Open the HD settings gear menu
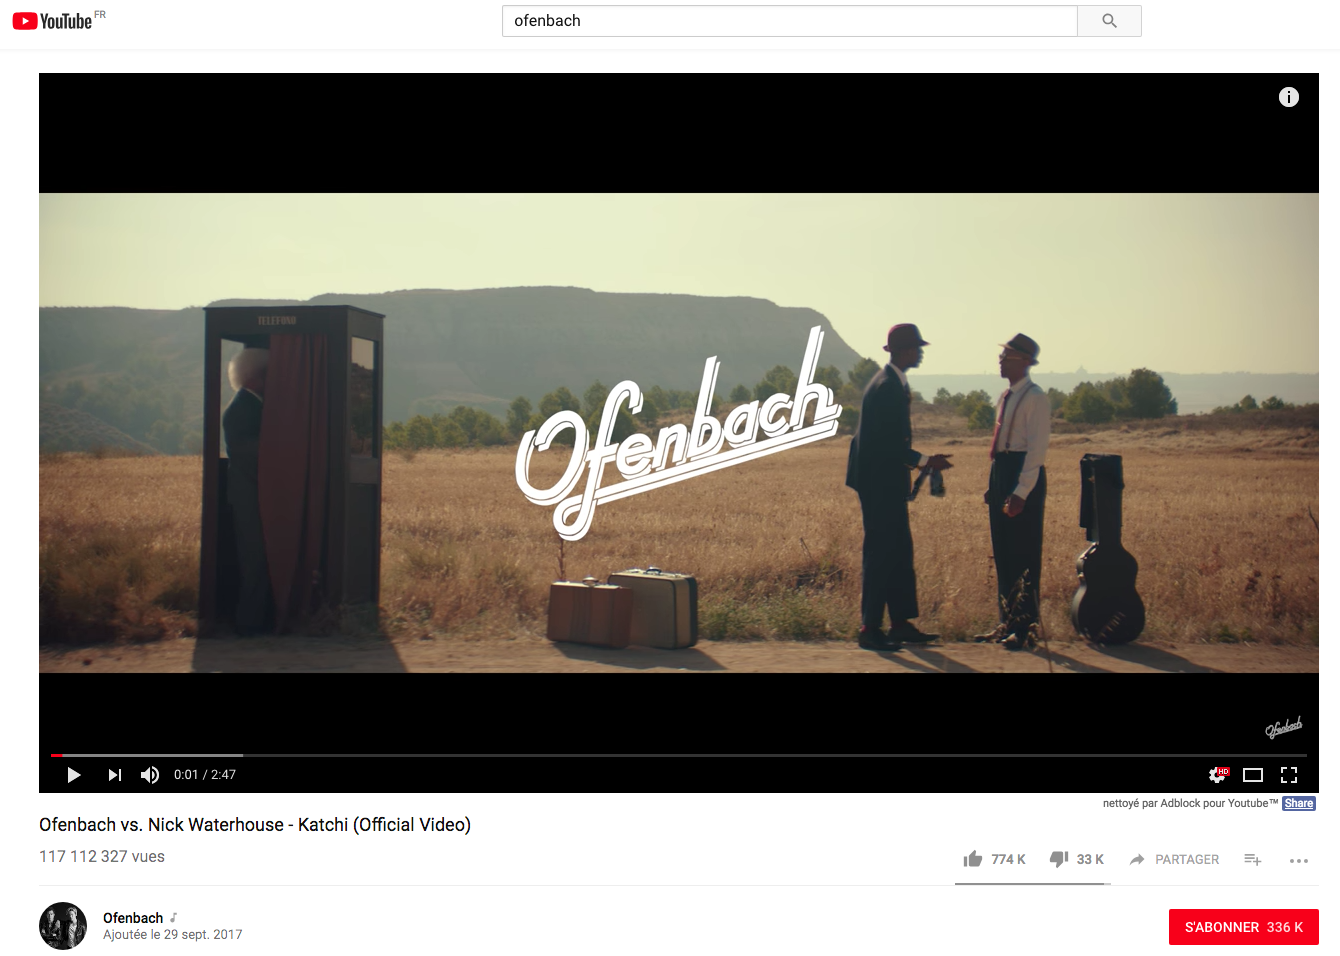1340x956 pixels. click(x=1218, y=775)
